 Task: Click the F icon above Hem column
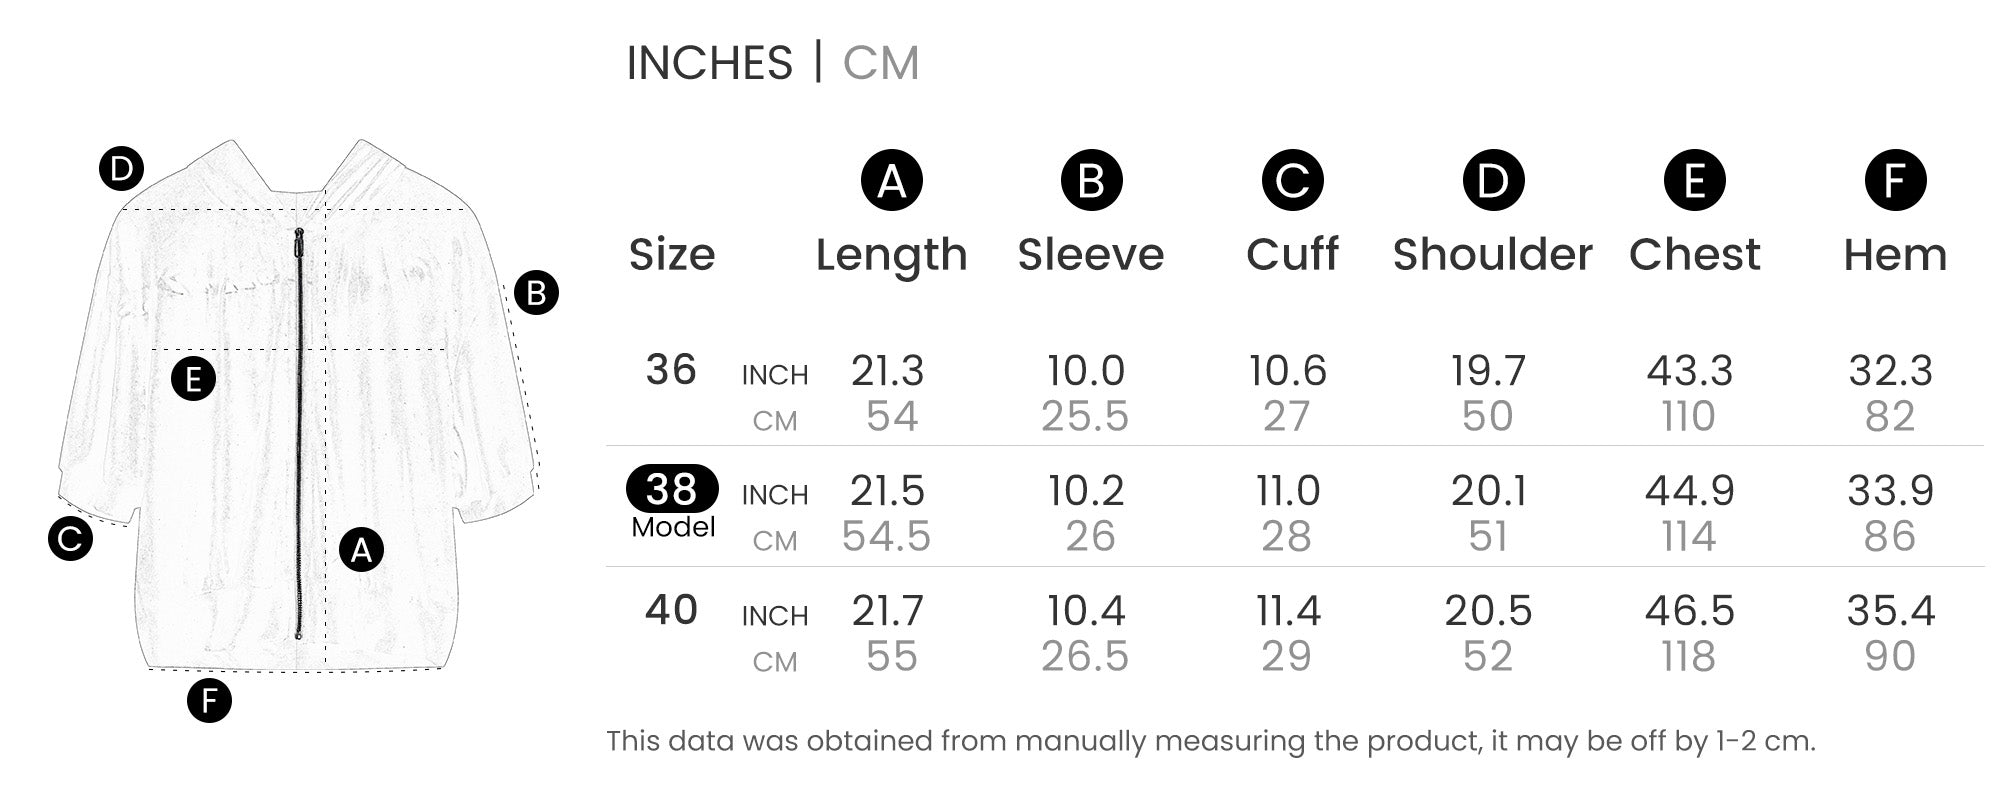click(1895, 181)
